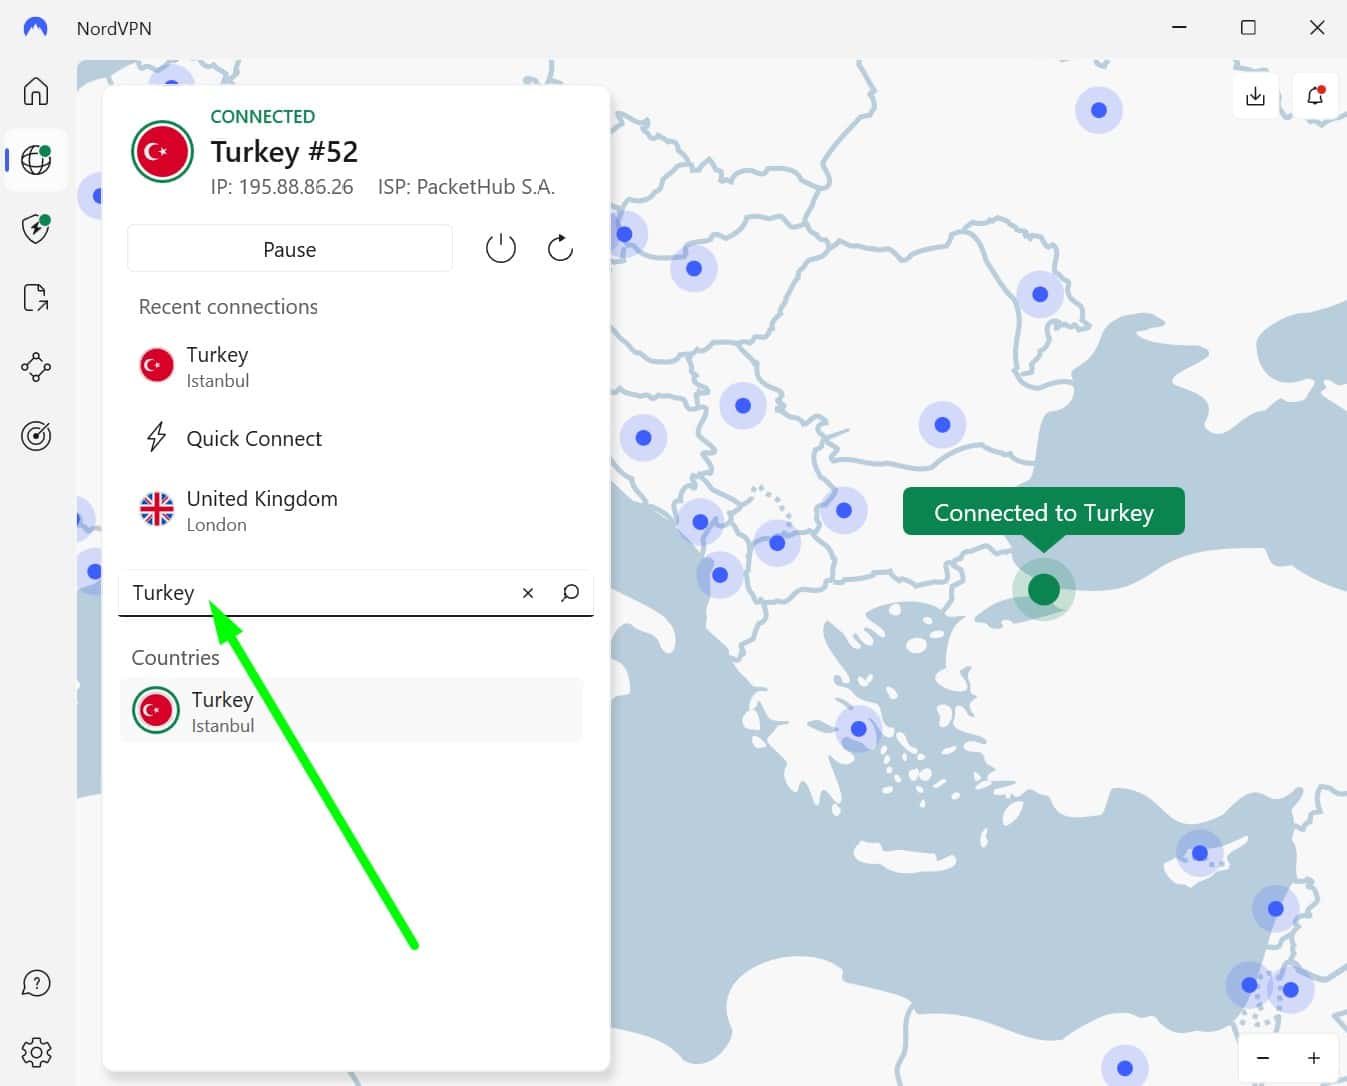This screenshot has height=1086, width=1347.
Task: Click the Recent connections heading
Action: tap(228, 307)
